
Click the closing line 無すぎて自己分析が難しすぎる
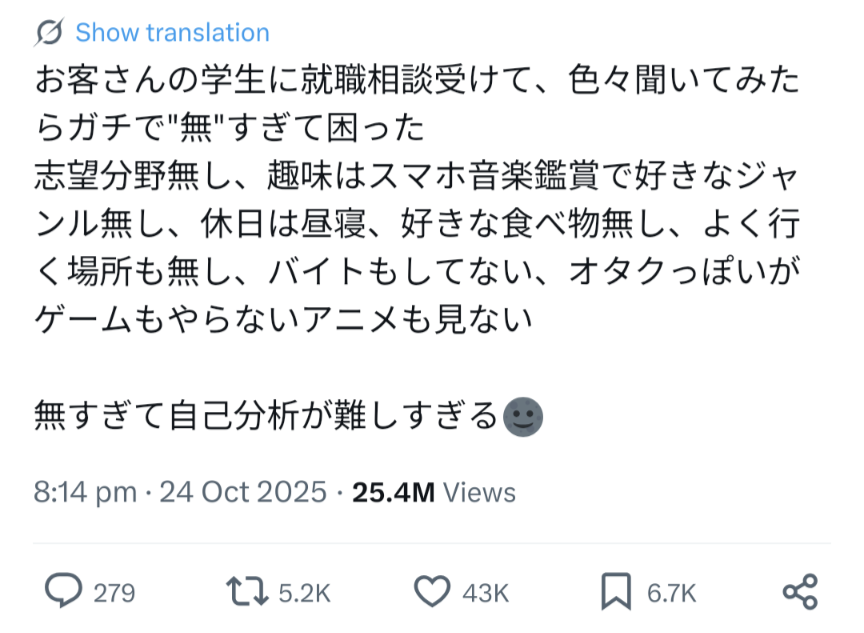265,414
